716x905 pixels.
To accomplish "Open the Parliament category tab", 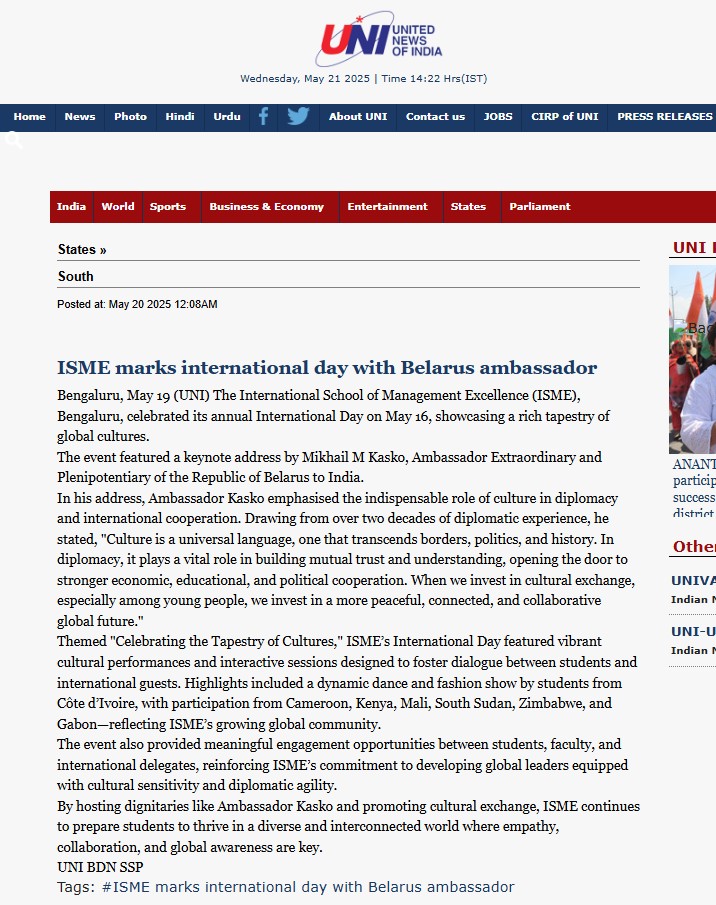I will pyautogui.click(x=540, y=207).
